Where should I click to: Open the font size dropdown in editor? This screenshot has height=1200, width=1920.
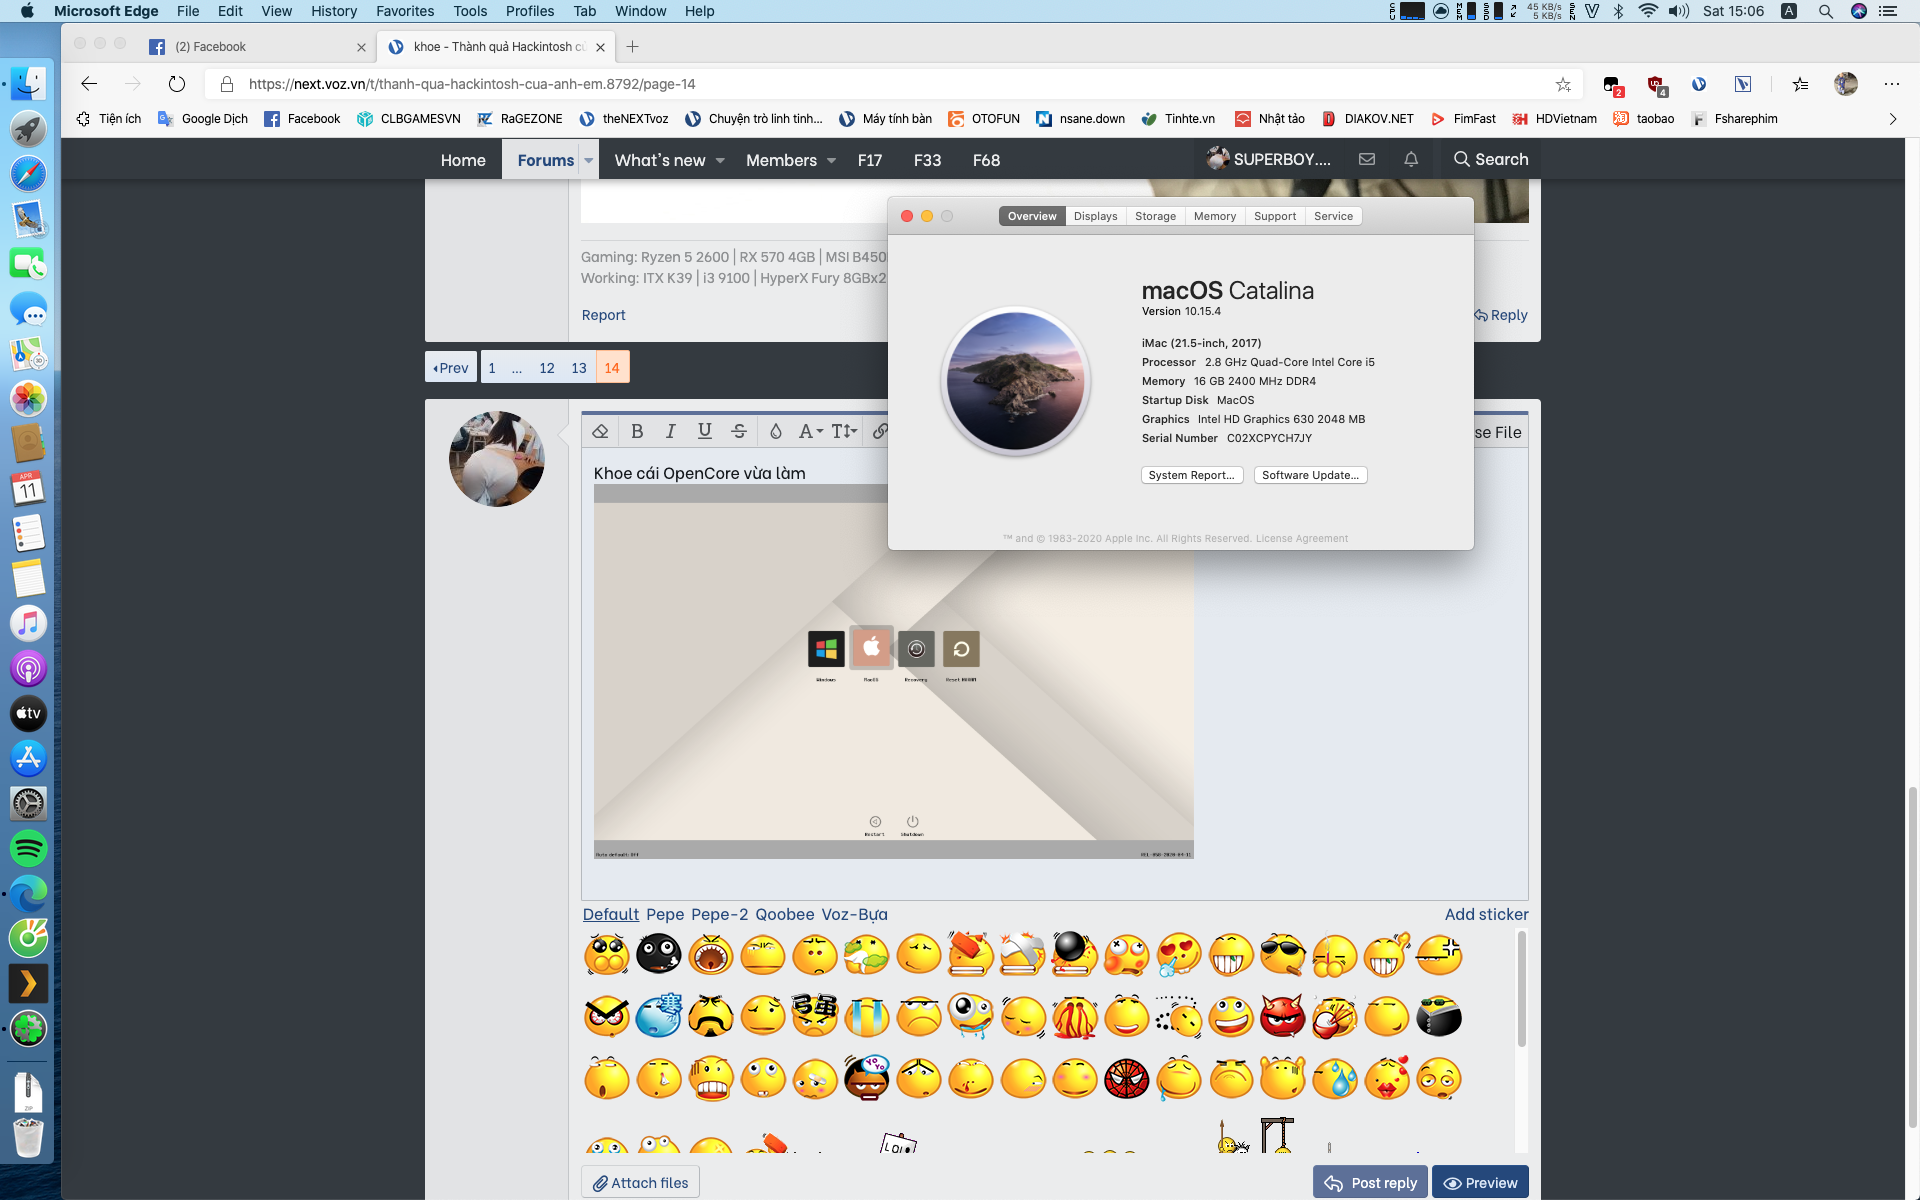coord(844,431)
